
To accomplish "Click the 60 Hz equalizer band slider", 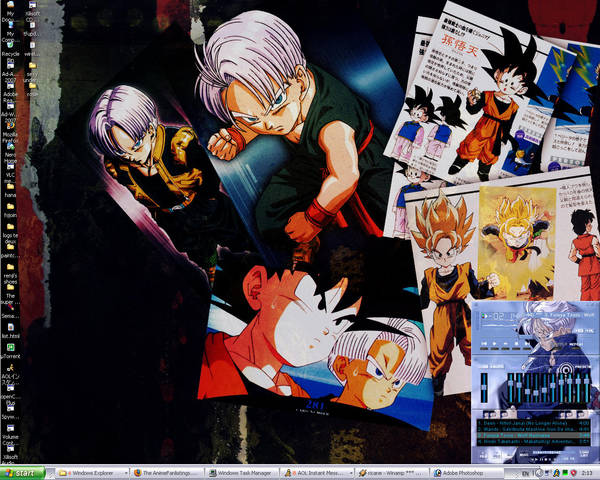I will point(510,388).
